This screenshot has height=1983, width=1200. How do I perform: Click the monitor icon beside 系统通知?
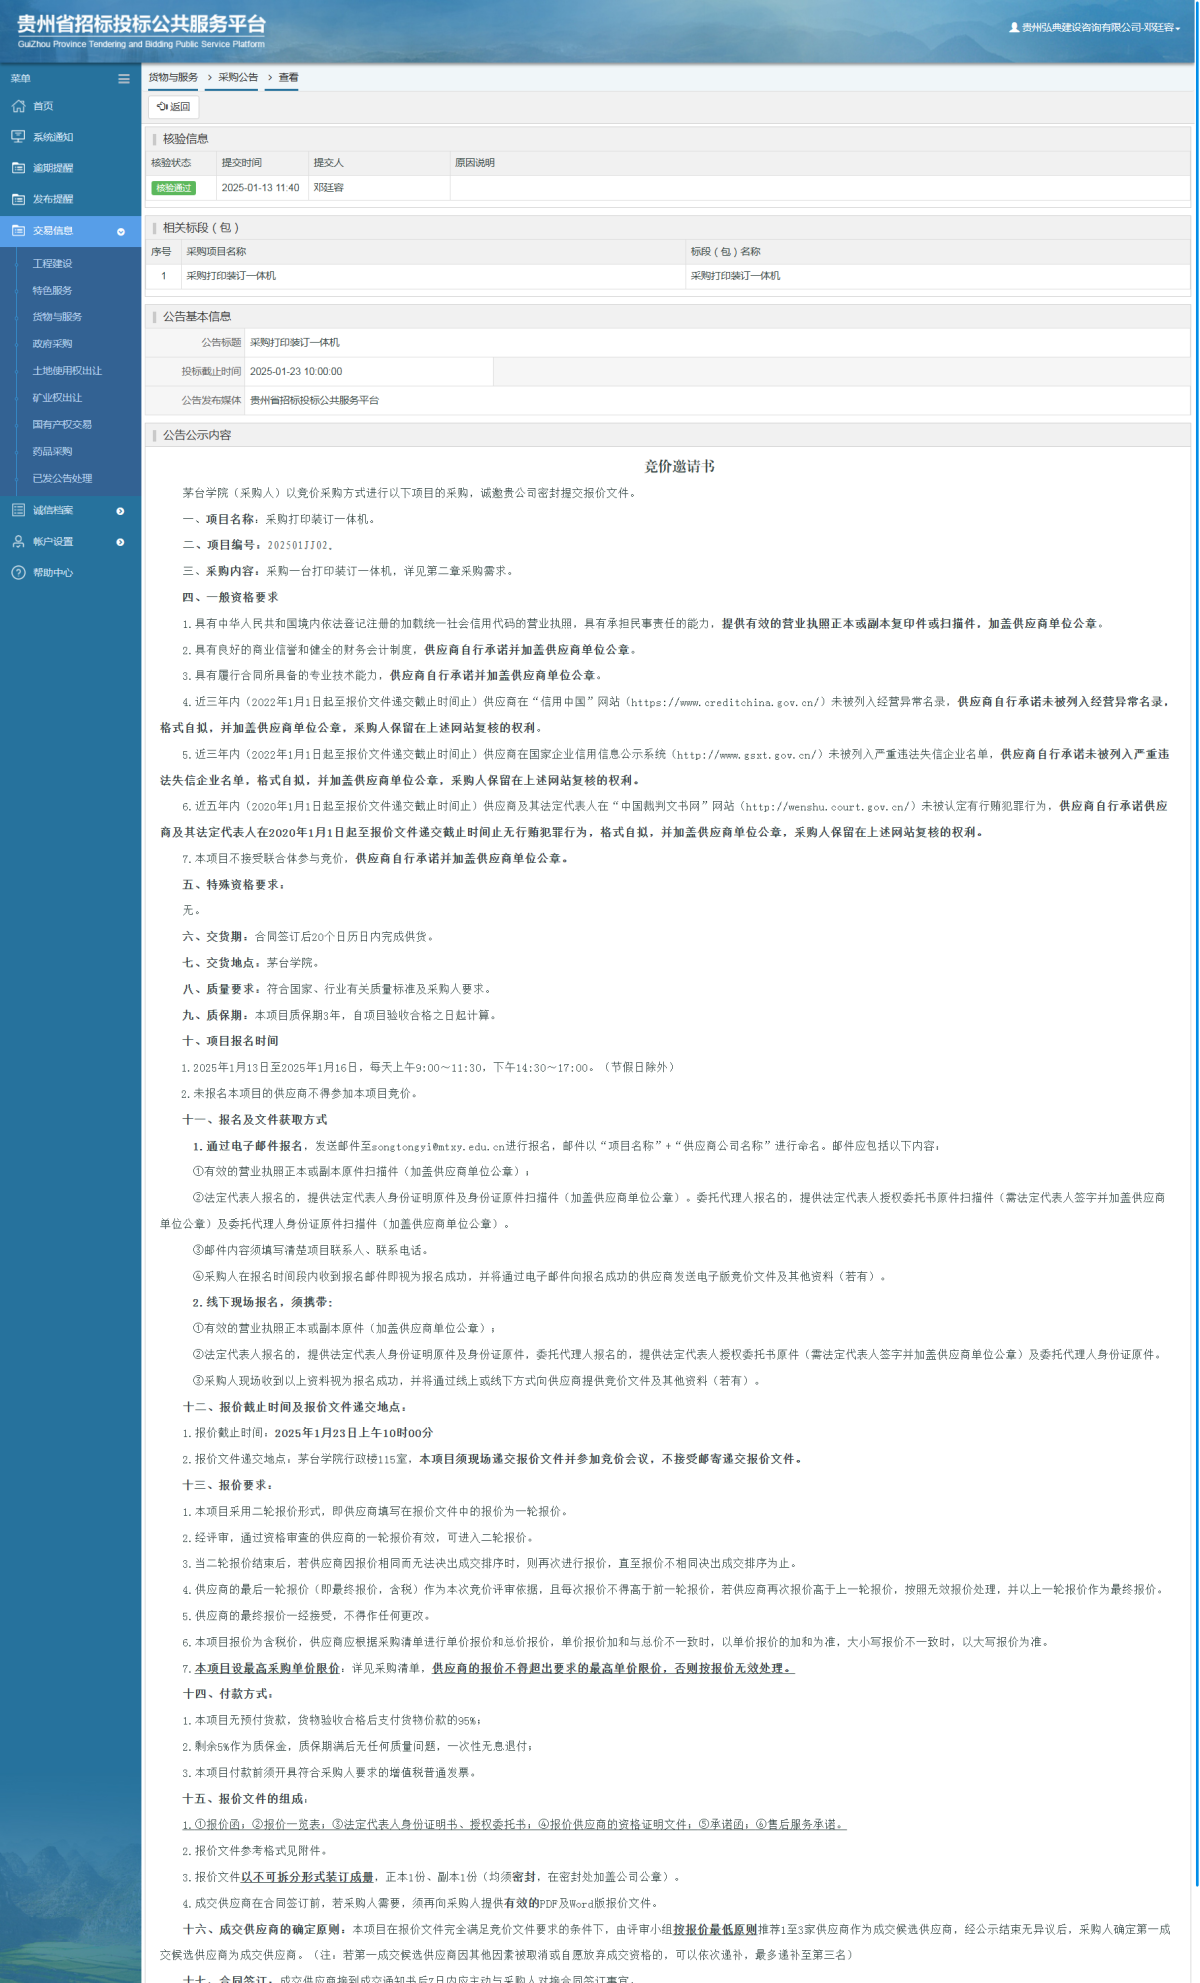click(18, 137)
